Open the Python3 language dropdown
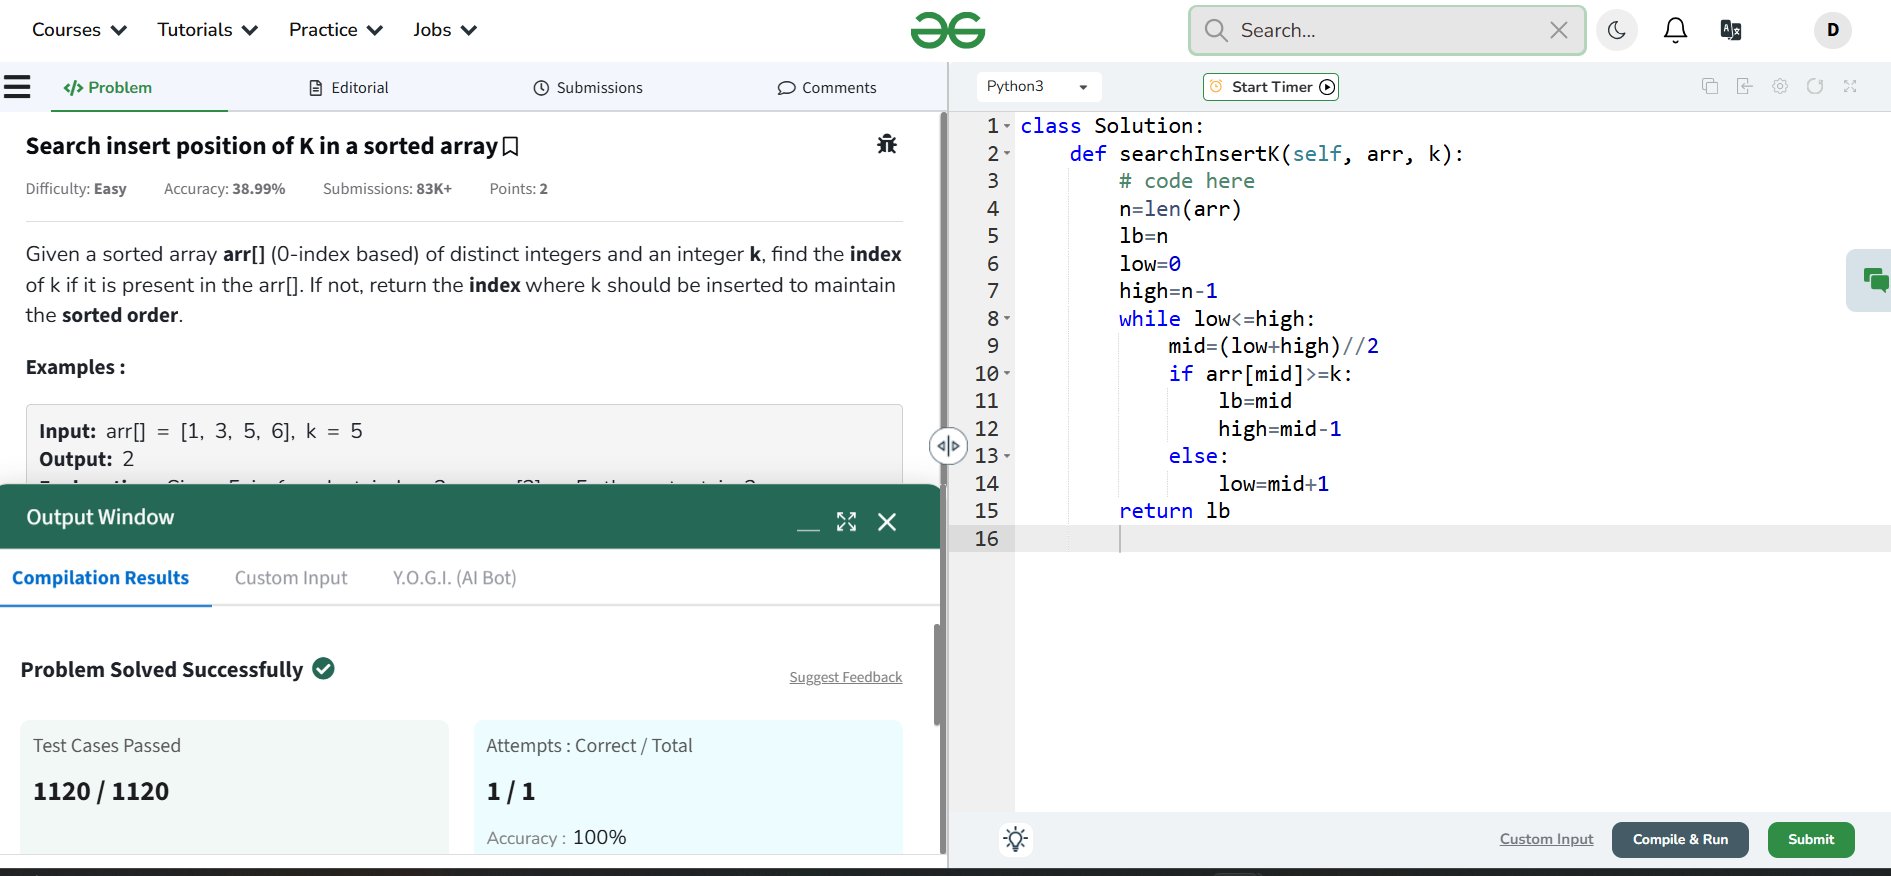Image resolution: width=1891 pixels, height=876 pixels. point(1037,87)
